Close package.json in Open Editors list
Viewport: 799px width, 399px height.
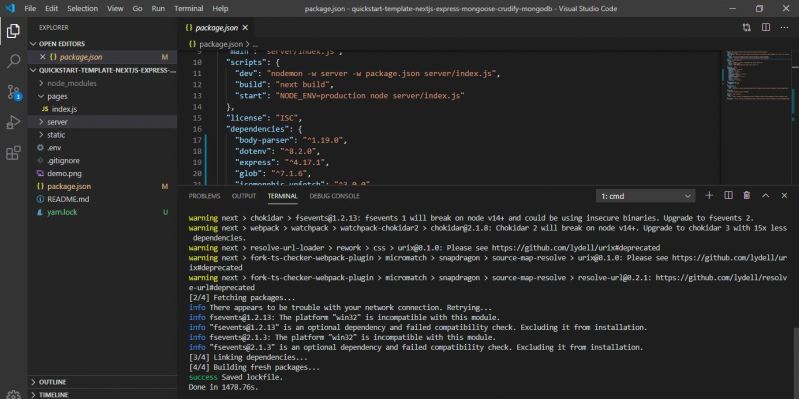click(43, 57)
